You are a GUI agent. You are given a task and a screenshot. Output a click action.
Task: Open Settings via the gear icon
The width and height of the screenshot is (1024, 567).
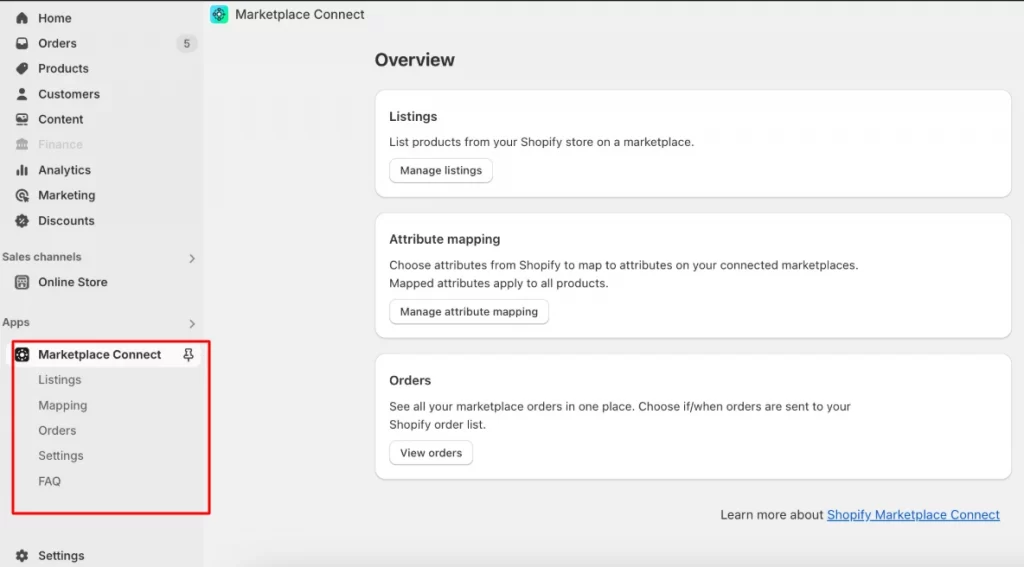pyautogui.click(x=22, y=555)
